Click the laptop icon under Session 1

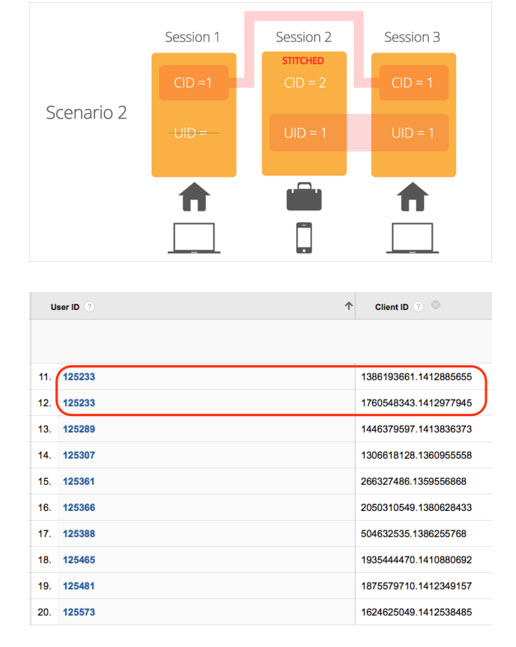(x=194, y=238)
